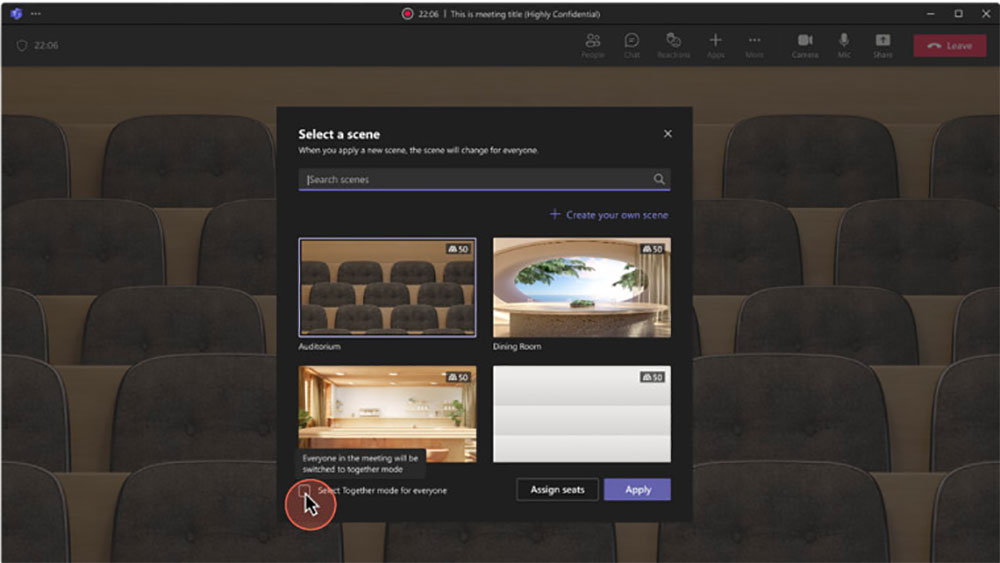Click the red Leave button
The width and height of the screenshot is (1000, 563).
point(948,45)
